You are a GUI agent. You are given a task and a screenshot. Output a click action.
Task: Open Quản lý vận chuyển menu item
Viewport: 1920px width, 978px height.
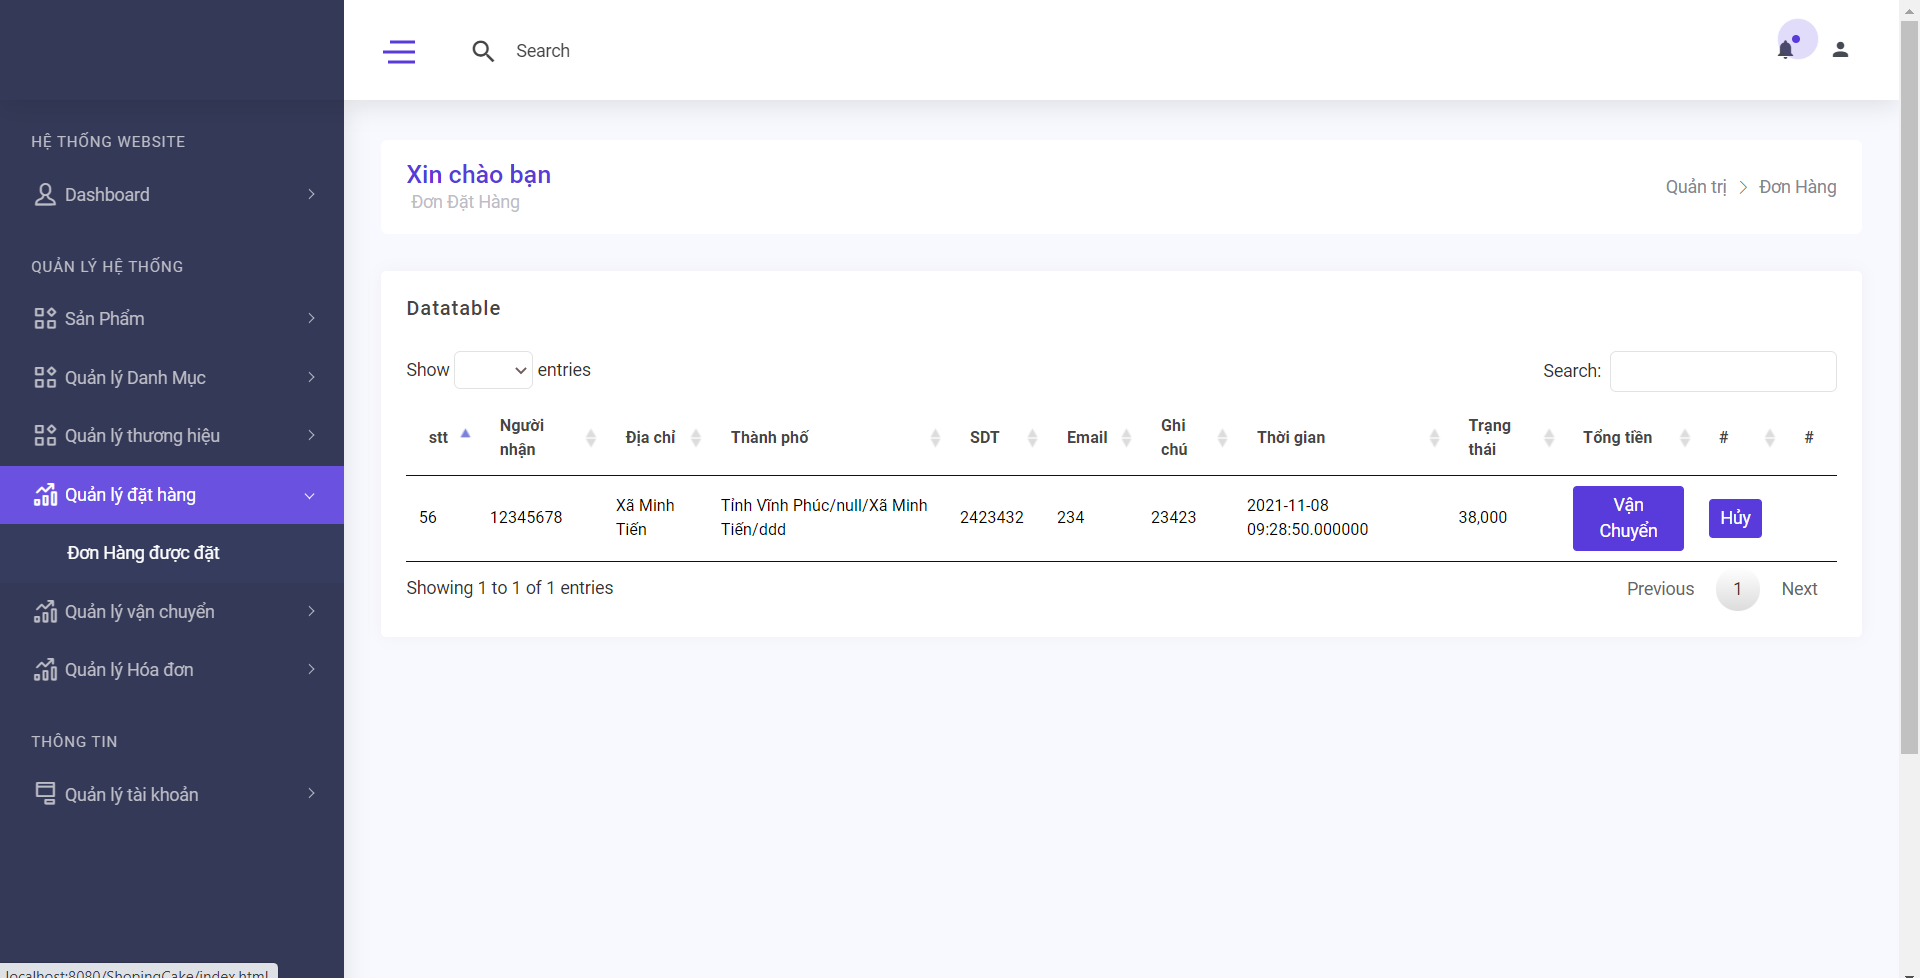pos(172,611)
